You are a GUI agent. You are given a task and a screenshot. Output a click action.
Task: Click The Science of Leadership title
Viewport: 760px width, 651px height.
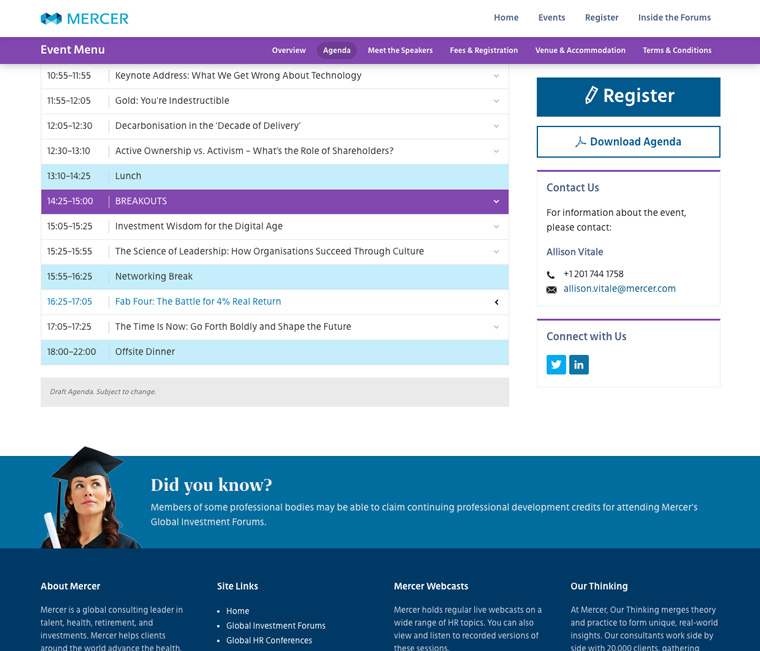pyautogui.click(x=269, y=251)
